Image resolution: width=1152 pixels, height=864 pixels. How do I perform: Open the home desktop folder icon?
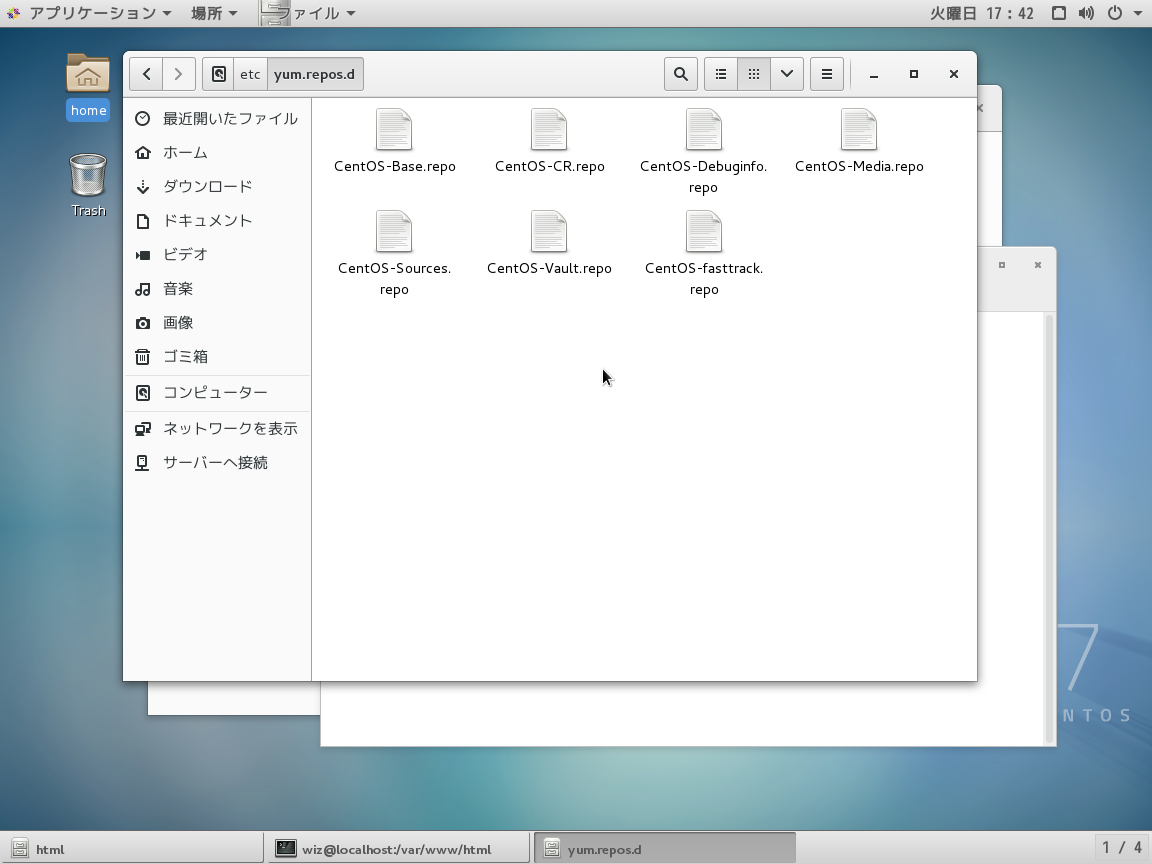click(87, 86)
